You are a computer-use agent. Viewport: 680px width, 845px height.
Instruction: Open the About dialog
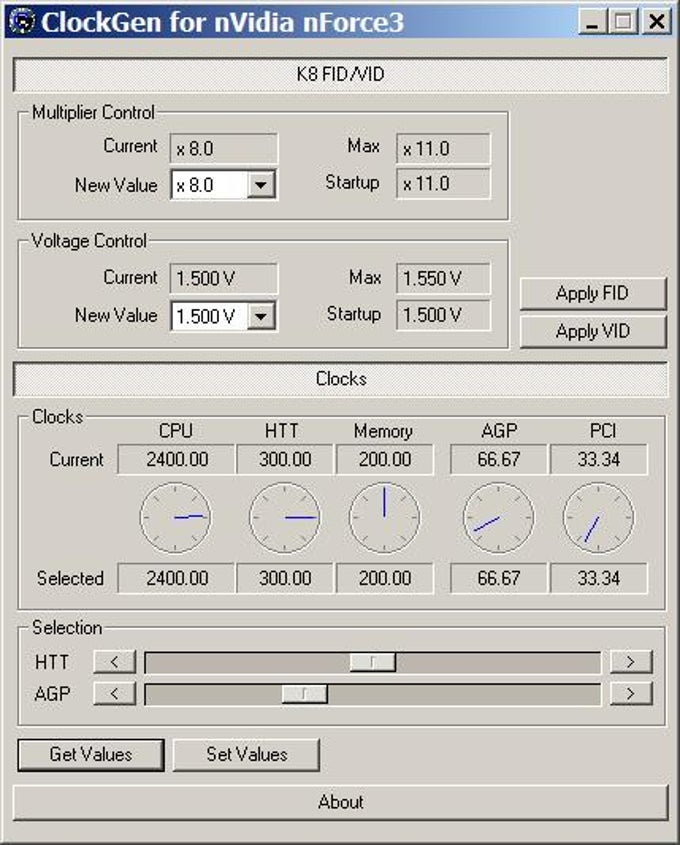(x=341, y=802)
